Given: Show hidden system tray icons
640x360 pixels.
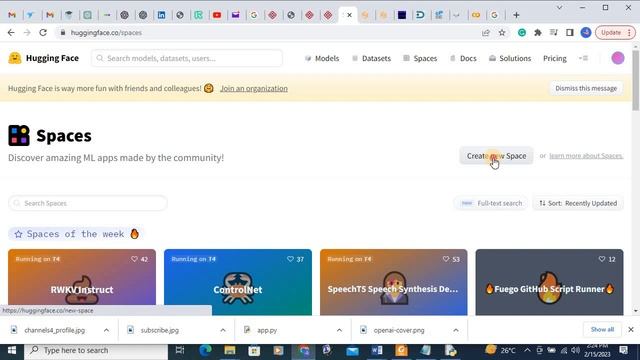Looking at the screenshot, I should click(527, 351).
